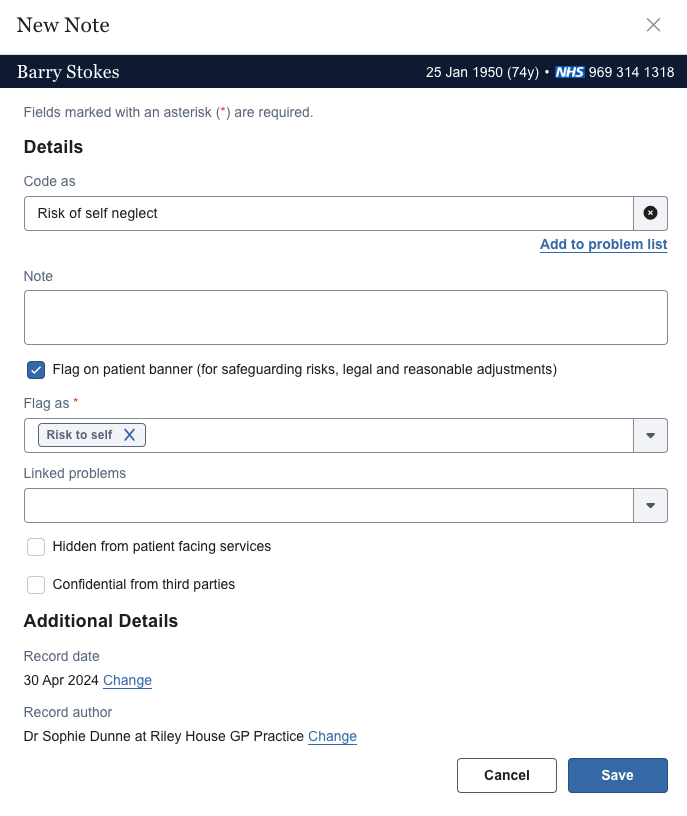The width and height of the screenshot is (687, 816).
Task: Click the NHS logo in the patient banner
Action: 567,72
